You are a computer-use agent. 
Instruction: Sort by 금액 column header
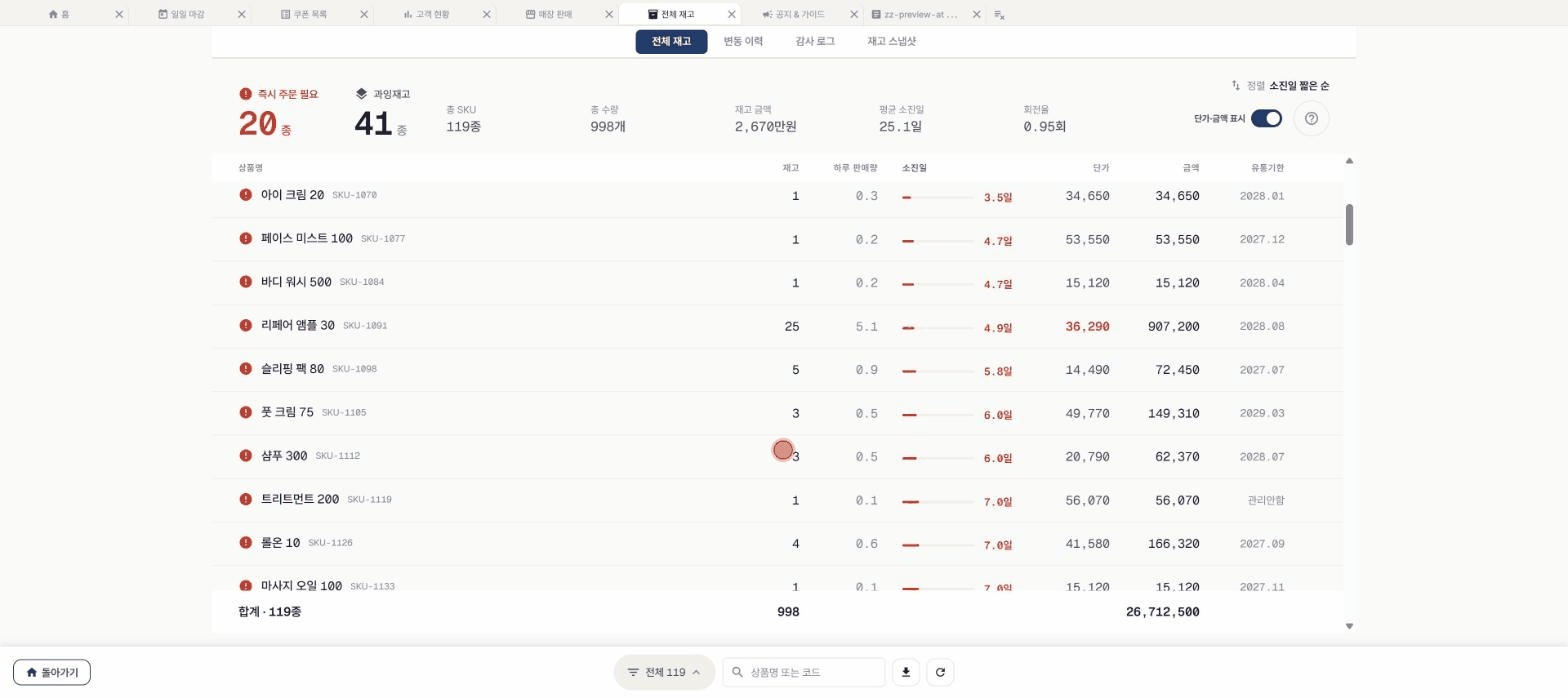(x=1190, y=168)
